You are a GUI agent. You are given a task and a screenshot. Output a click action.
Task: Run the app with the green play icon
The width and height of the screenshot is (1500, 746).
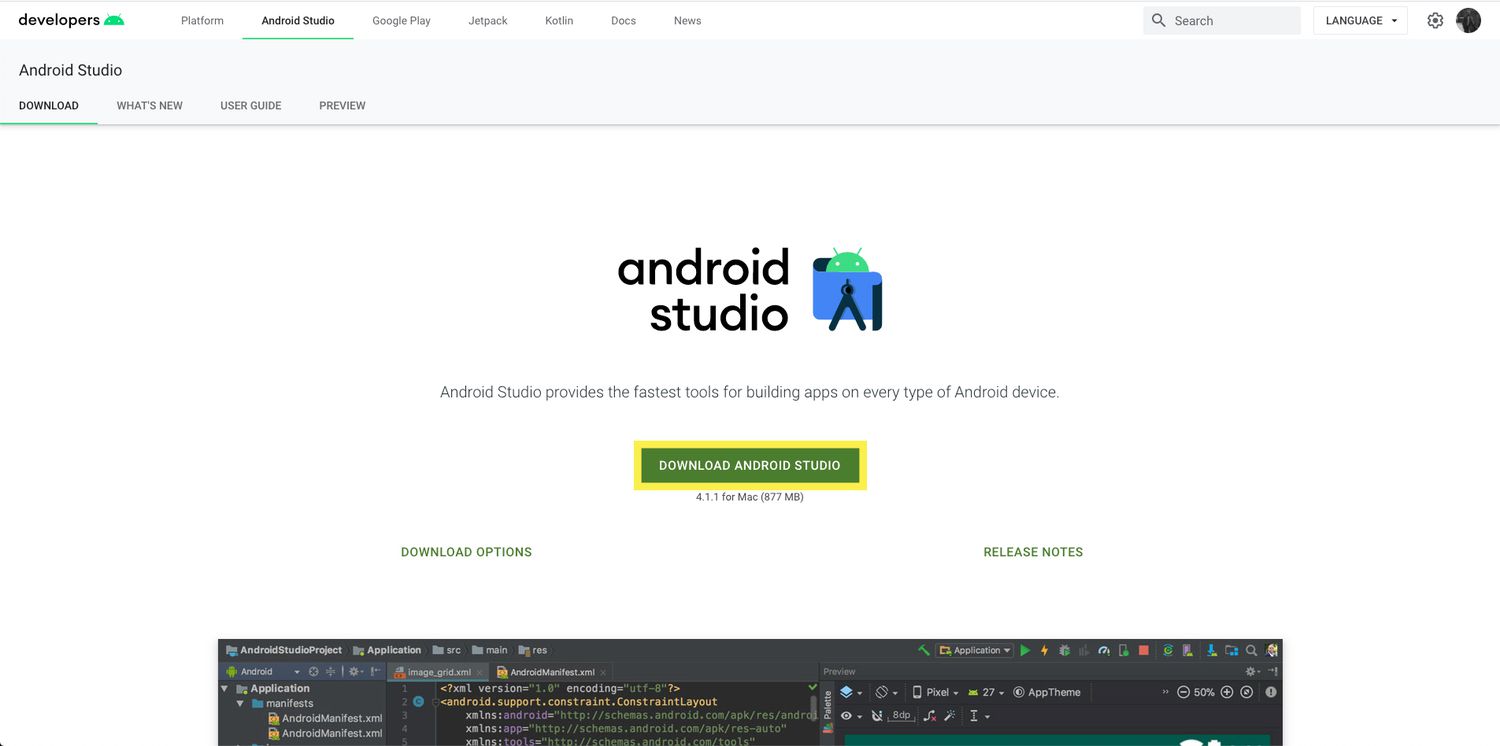pos(1025,650)
